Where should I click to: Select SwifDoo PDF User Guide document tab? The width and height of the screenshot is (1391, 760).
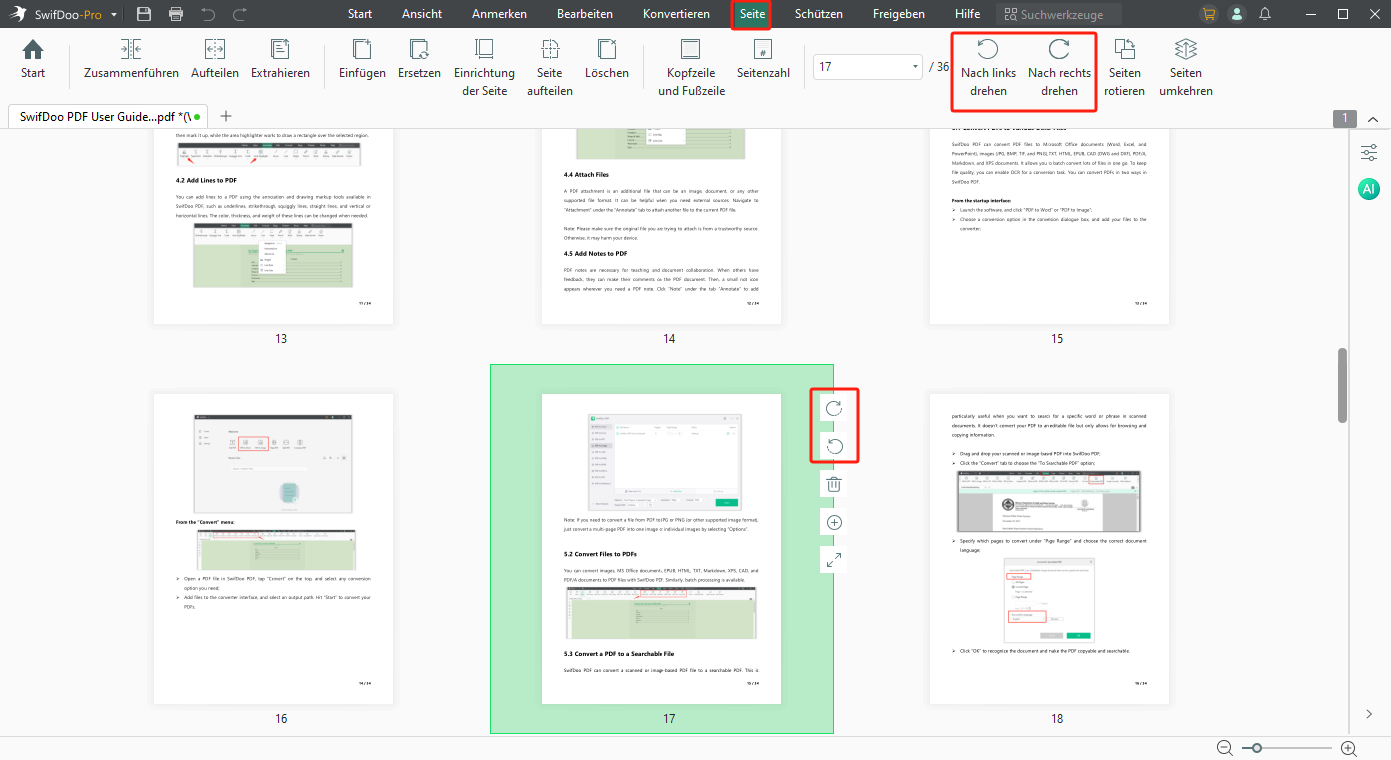pyautogui.click(x=109, y=116)
